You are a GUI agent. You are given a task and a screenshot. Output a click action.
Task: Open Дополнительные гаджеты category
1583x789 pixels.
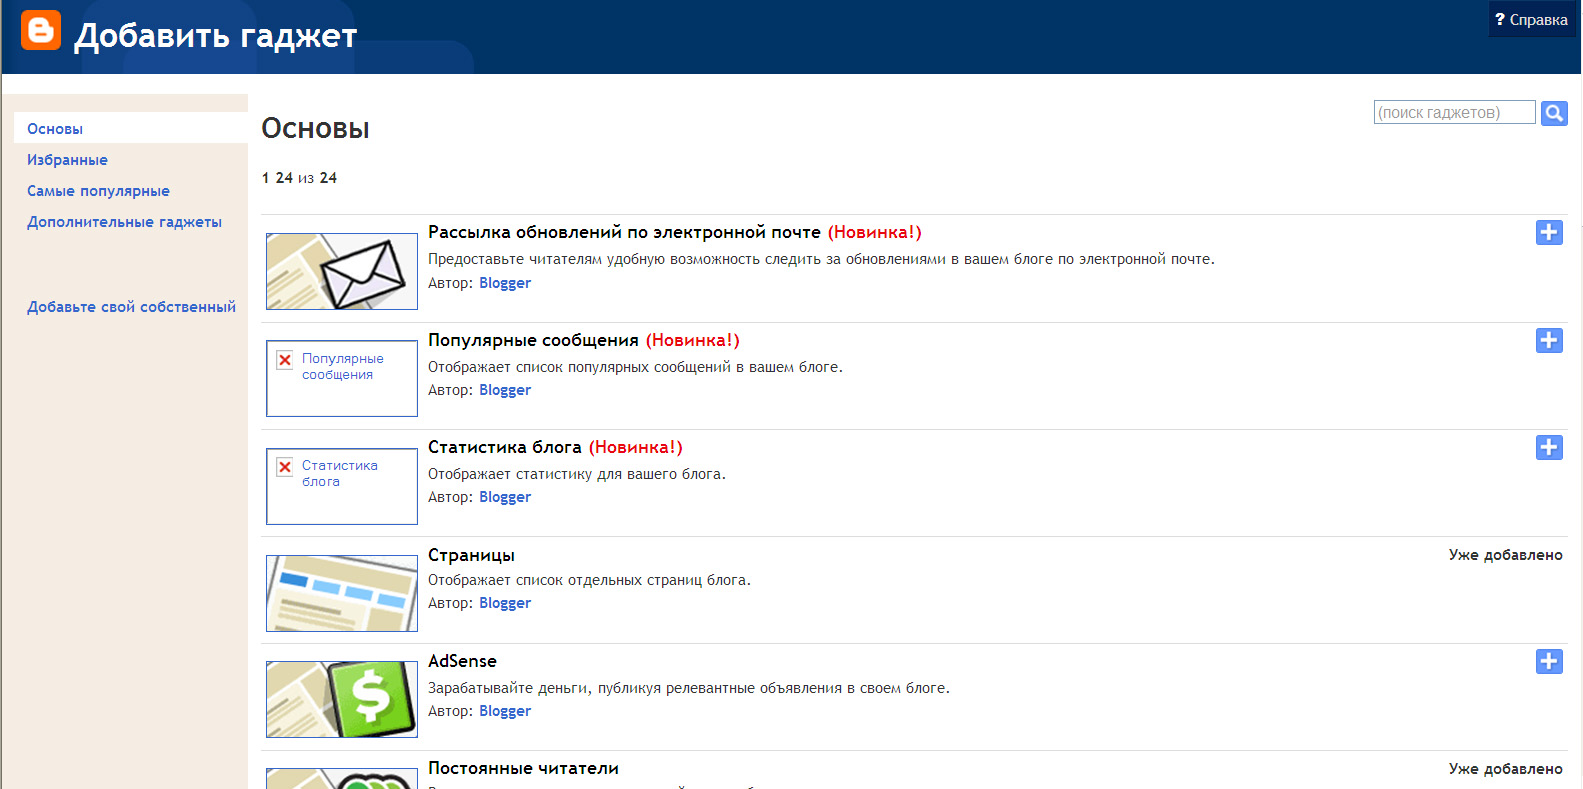[x=124, y=222]
